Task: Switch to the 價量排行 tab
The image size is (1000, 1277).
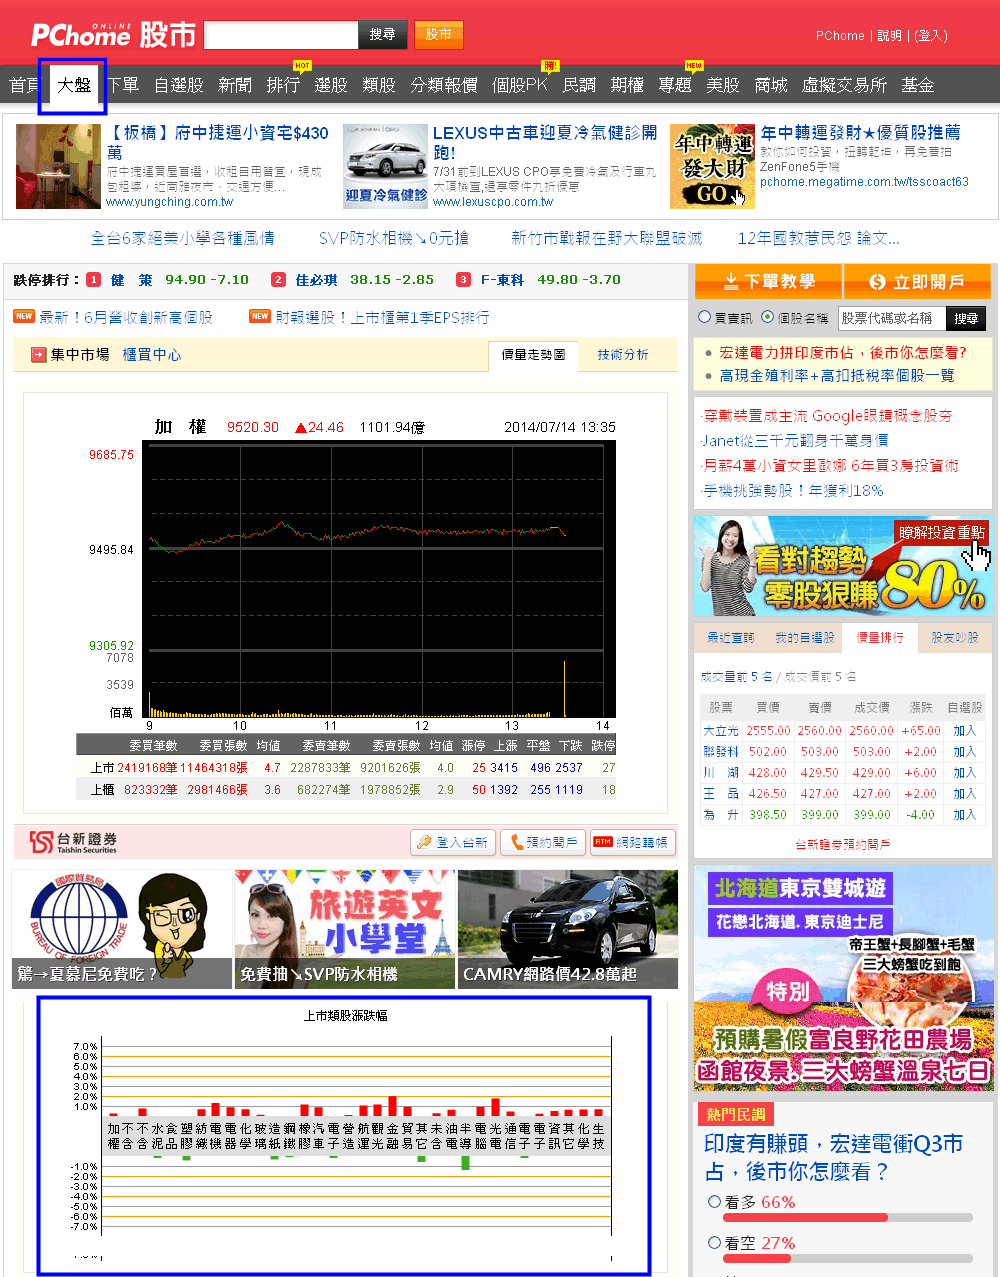Action: click(x=880, y=637)
